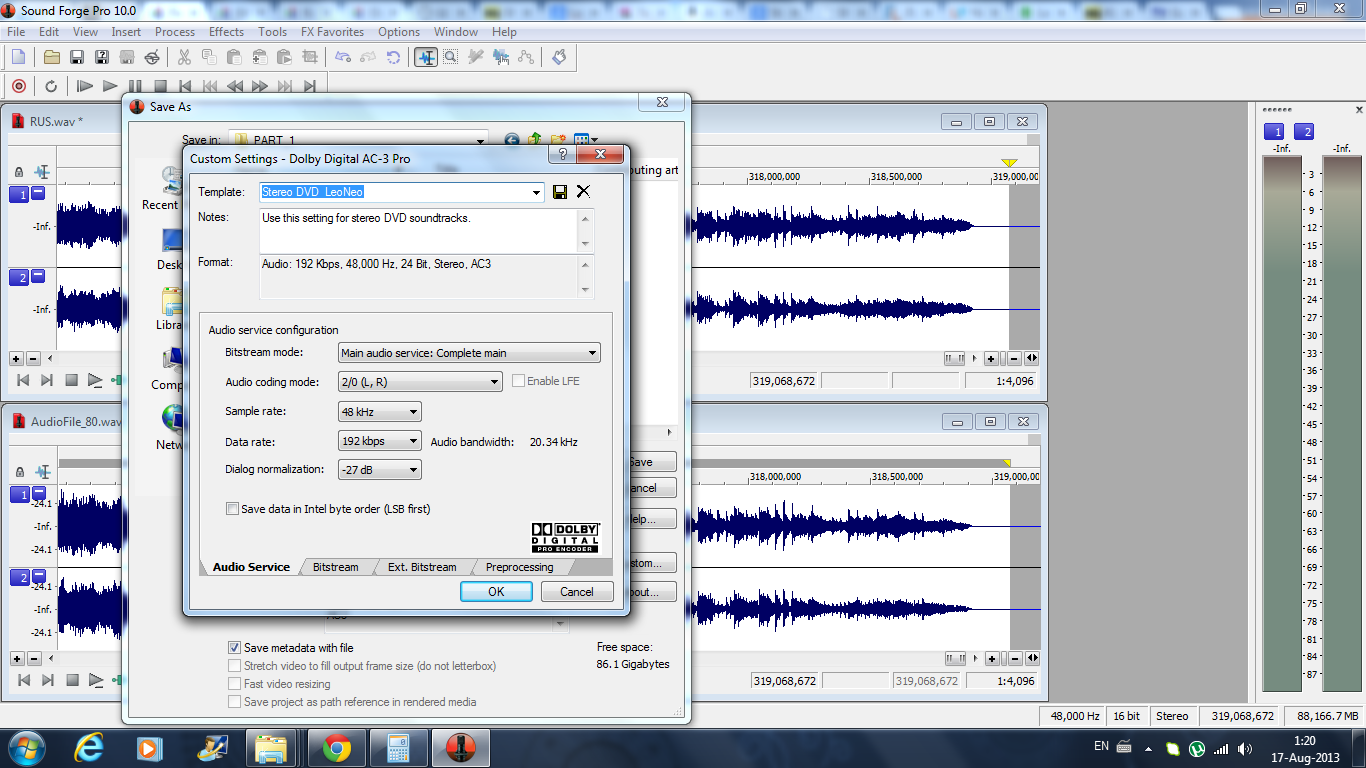This screenshot has height=768, width=1366.
Task: Click the Open folder toolbar icon
Action: click(52, 57)
